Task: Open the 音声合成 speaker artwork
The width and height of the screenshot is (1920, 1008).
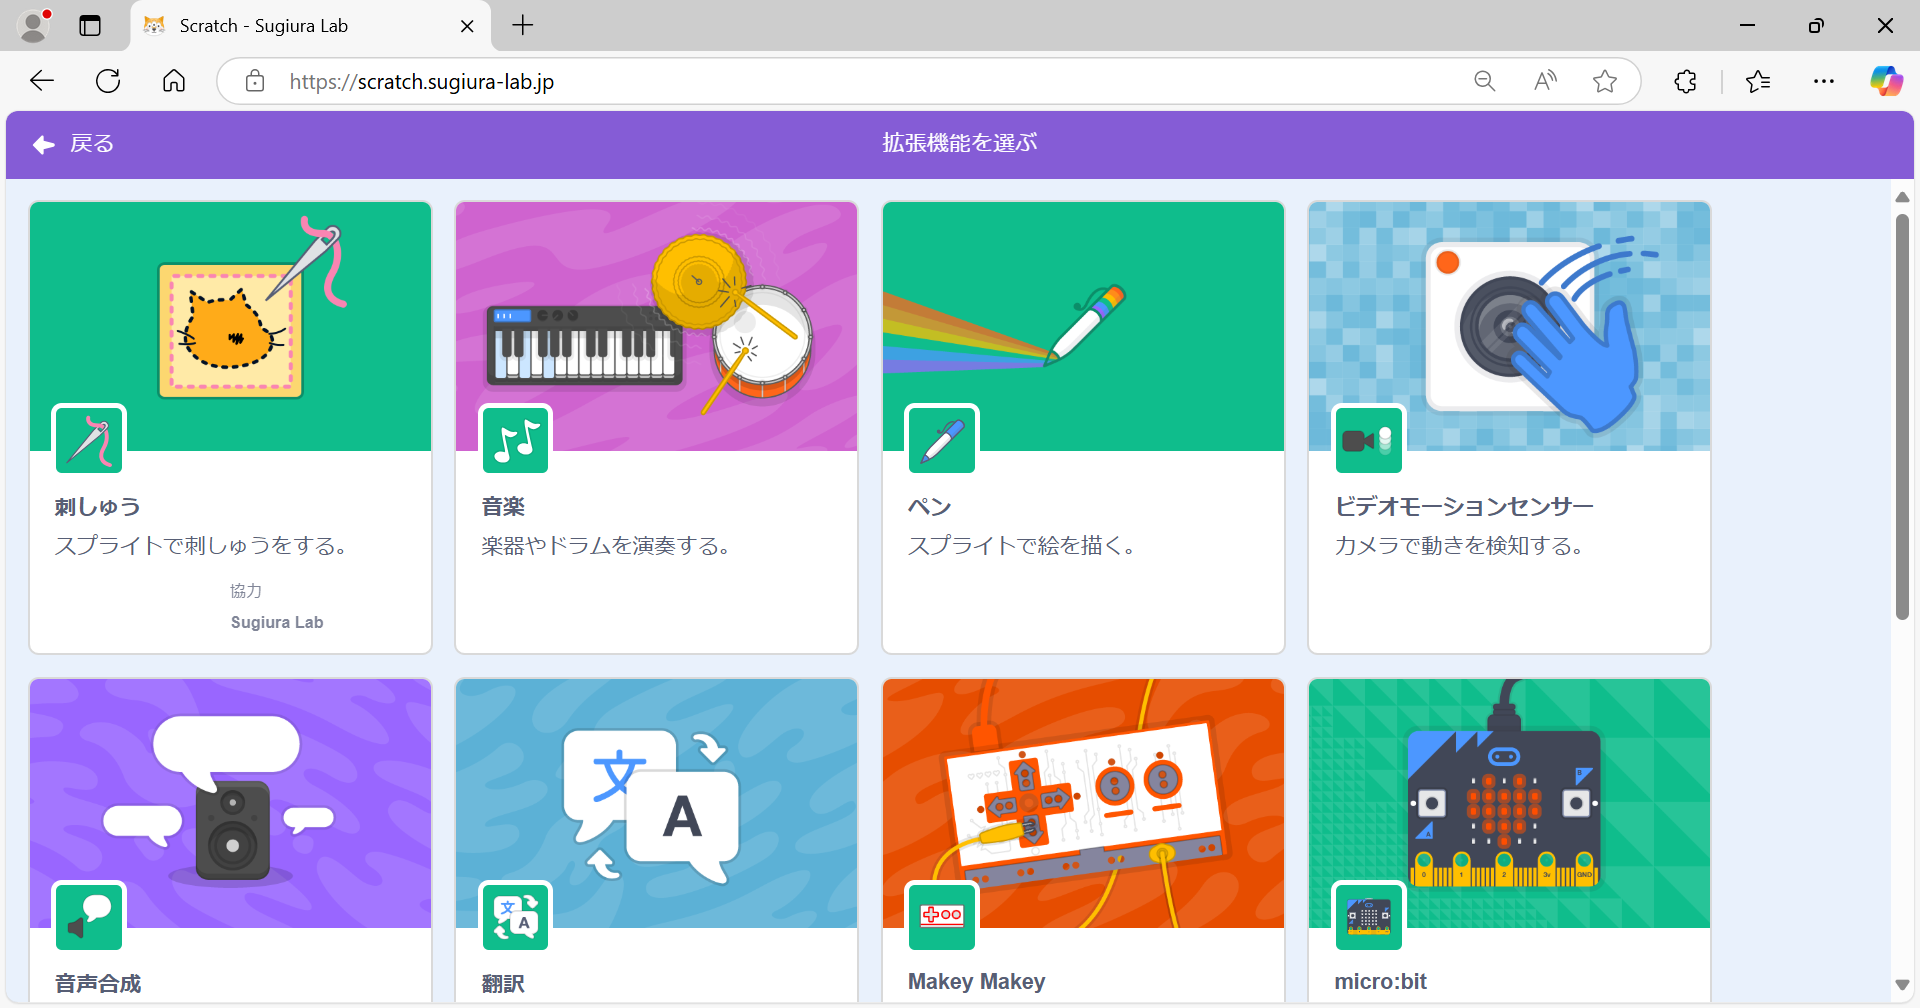Action: tap(231, 804)
